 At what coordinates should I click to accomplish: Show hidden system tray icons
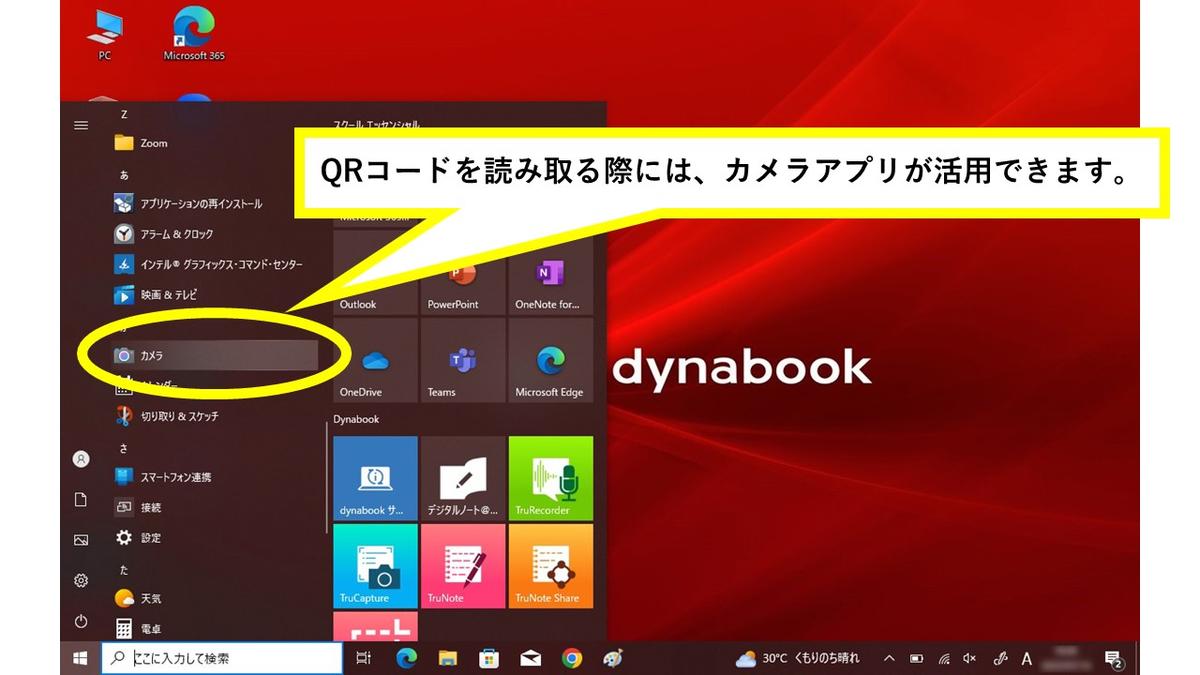(x=889, y=658)
